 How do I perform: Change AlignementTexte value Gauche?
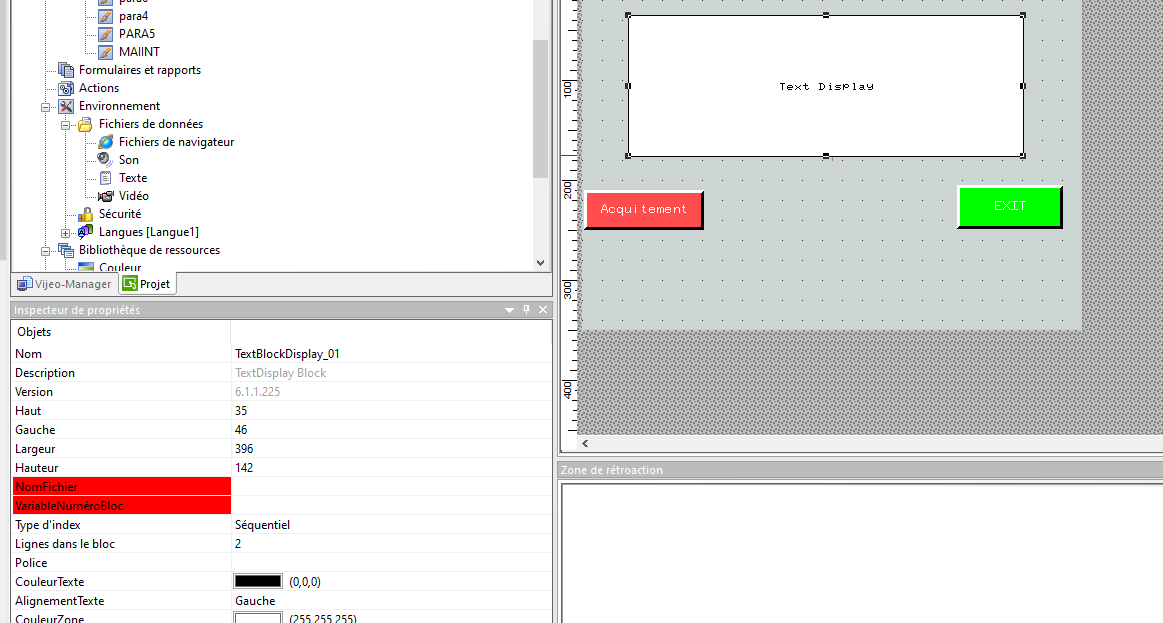pyautogui.click(x=392, y=601)
